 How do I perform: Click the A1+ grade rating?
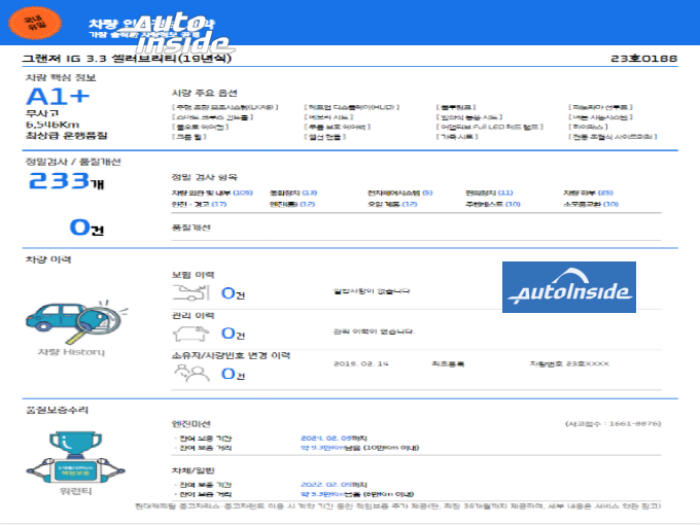click(x=58, y=96)
